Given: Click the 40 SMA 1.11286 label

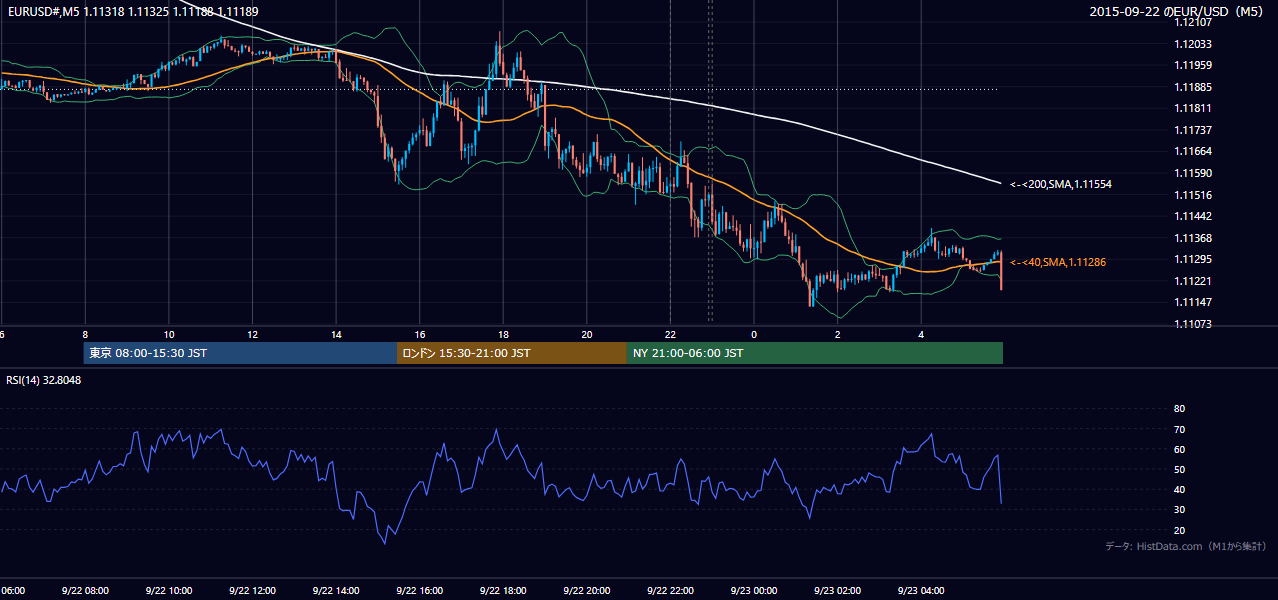Looking at the screenshot, I should [x=1058, y=262].
